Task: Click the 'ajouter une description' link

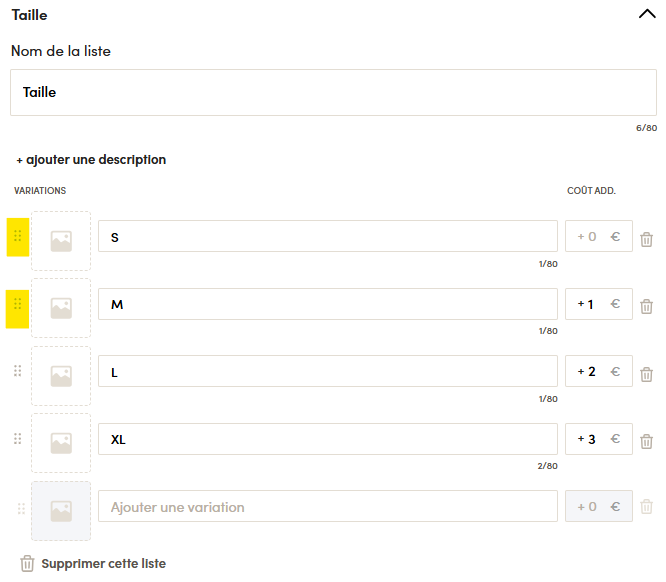Action: [91, 160]
